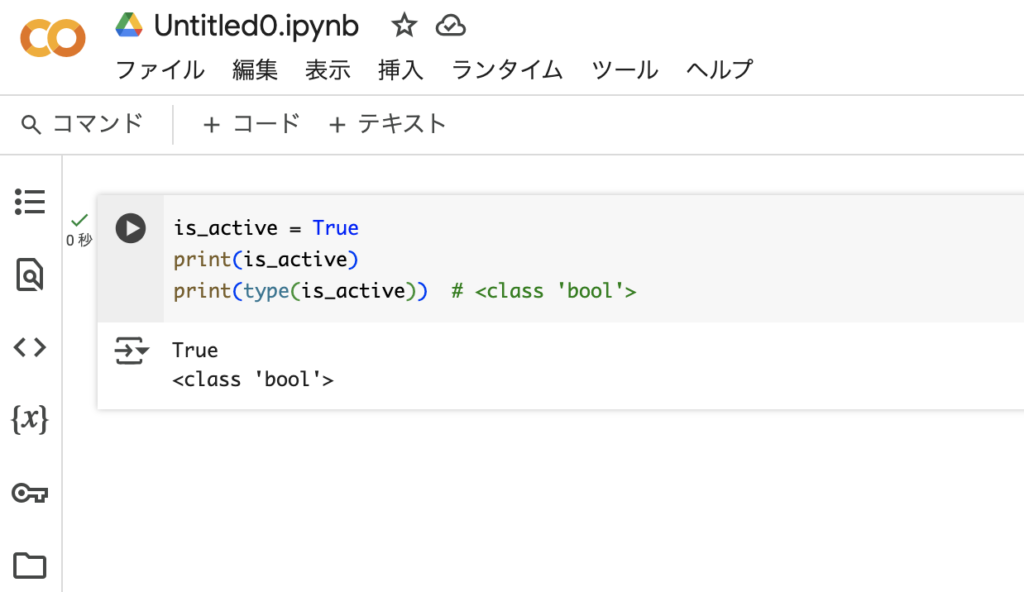The image size is (1024, 592).
Task: Go to the Colab logo home
Action: tap(53, 38)
